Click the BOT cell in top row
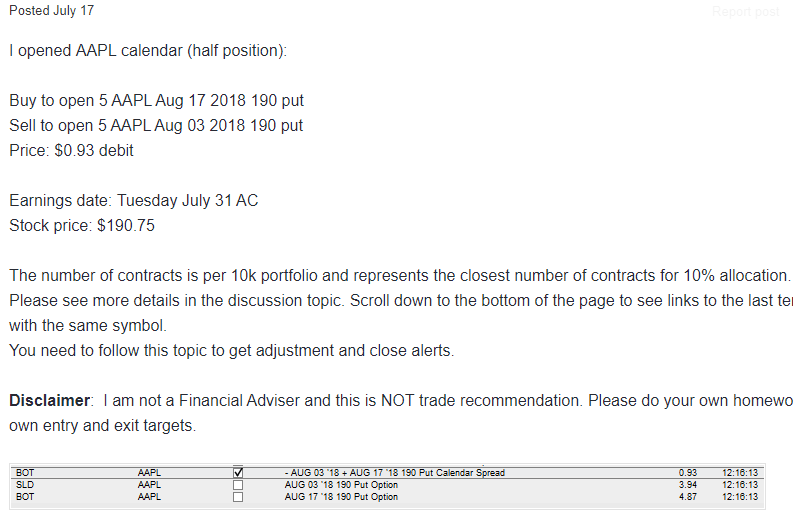The width and height of the screenshot is (793, 516). pyautogui.click(x=25, y=472)
